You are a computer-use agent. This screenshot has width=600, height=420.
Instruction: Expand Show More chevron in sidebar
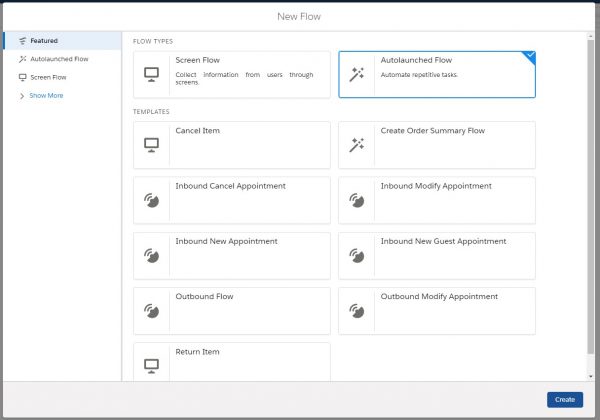pos(22,96)
